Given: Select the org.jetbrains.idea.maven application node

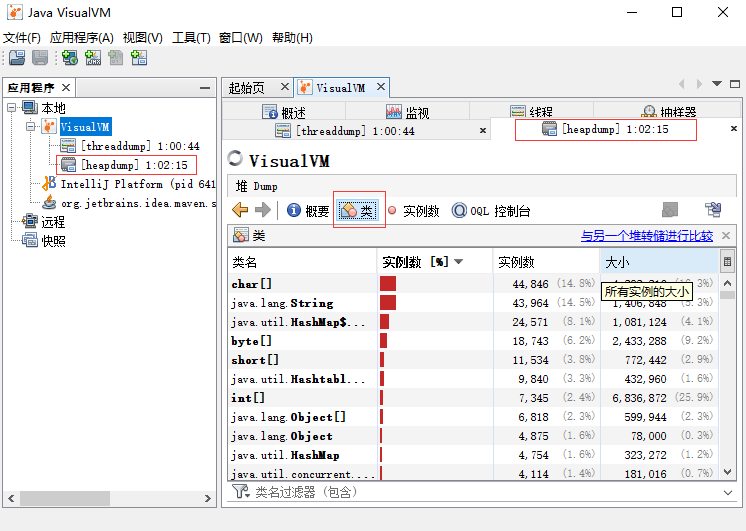Looking at the screenshot, I should click(x=128, y=203).
